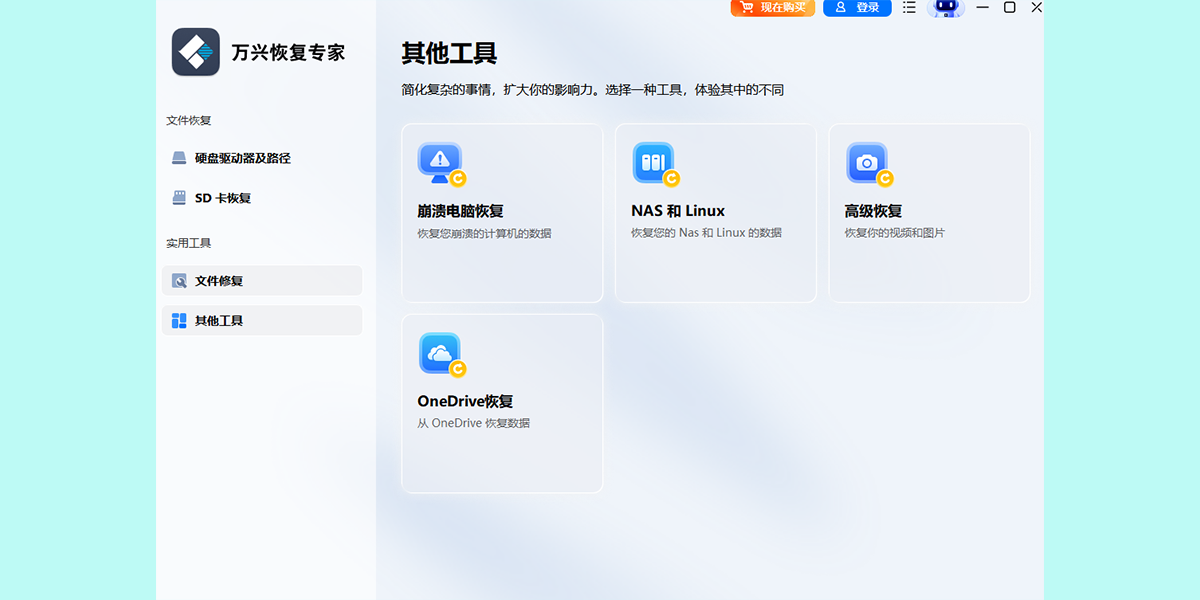Click the 高级恢复 camera icon
This screenshot has width=1200, height=600.
click(x=867, y=163)
